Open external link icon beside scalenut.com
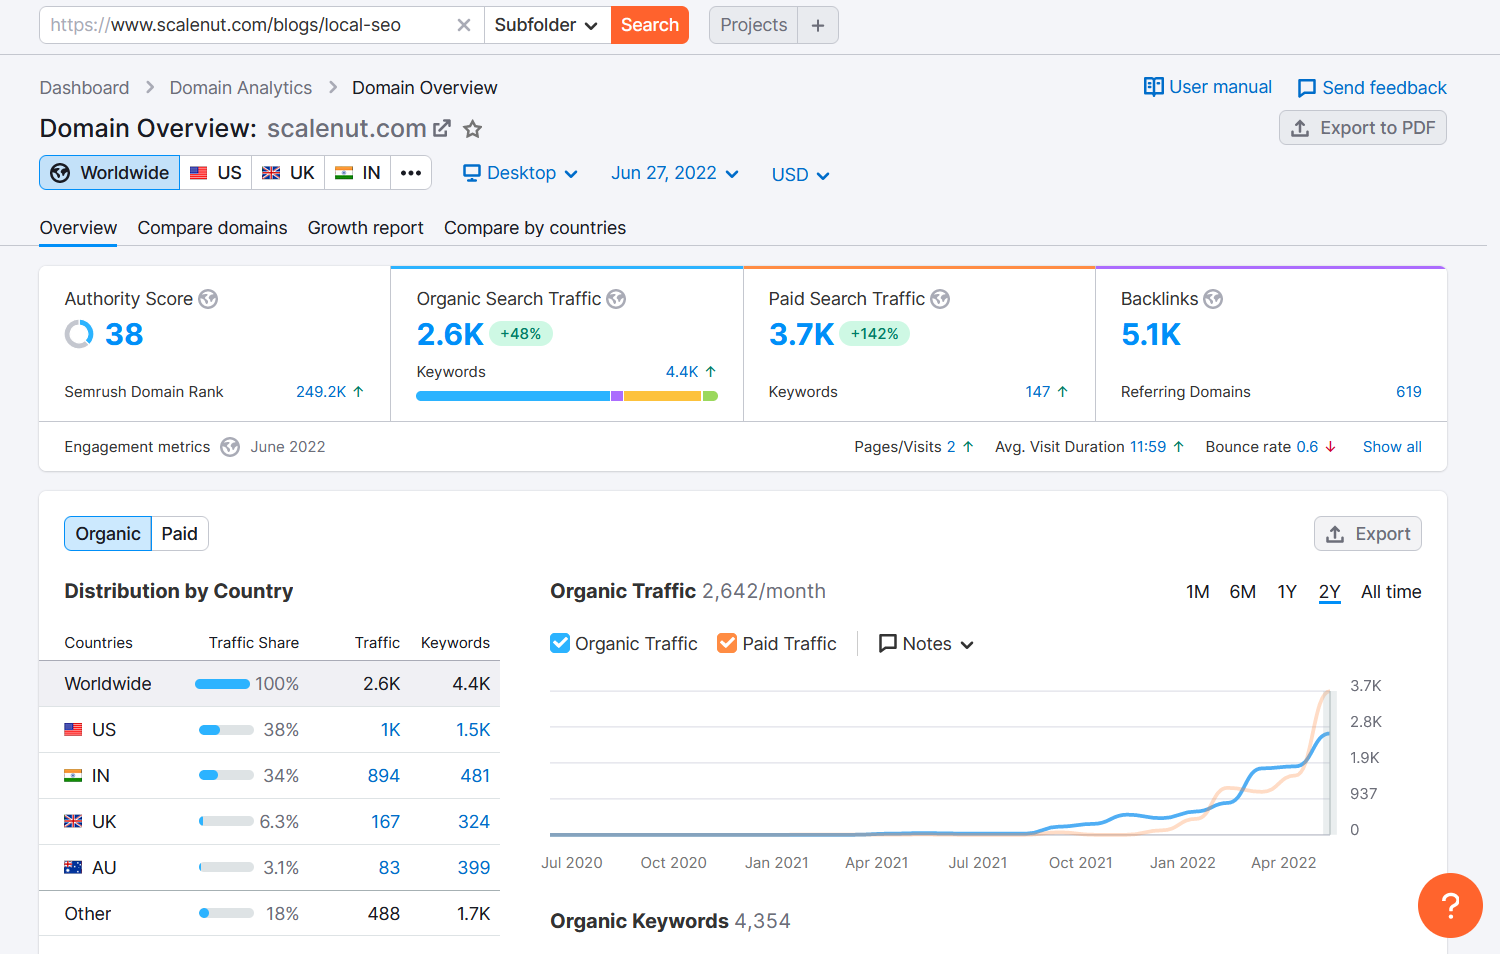 coord(441,128)
